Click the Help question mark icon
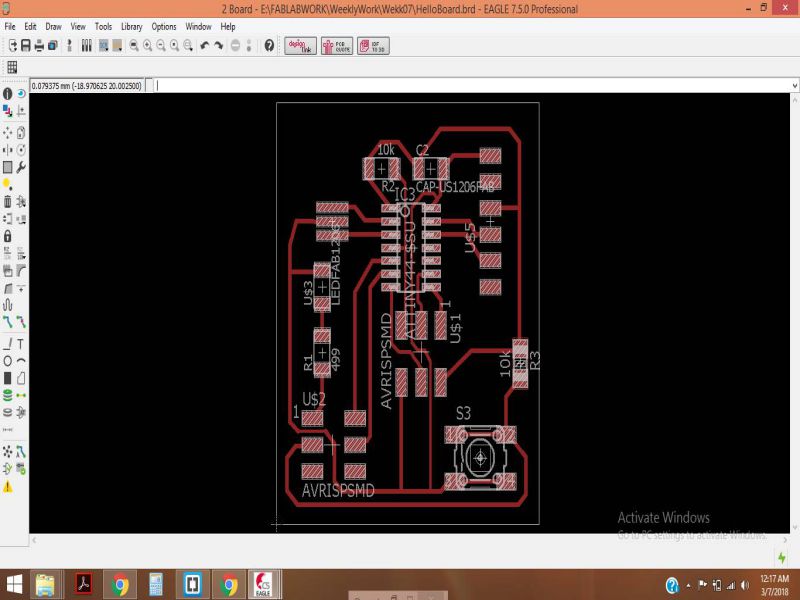 (x=269, y=45)
